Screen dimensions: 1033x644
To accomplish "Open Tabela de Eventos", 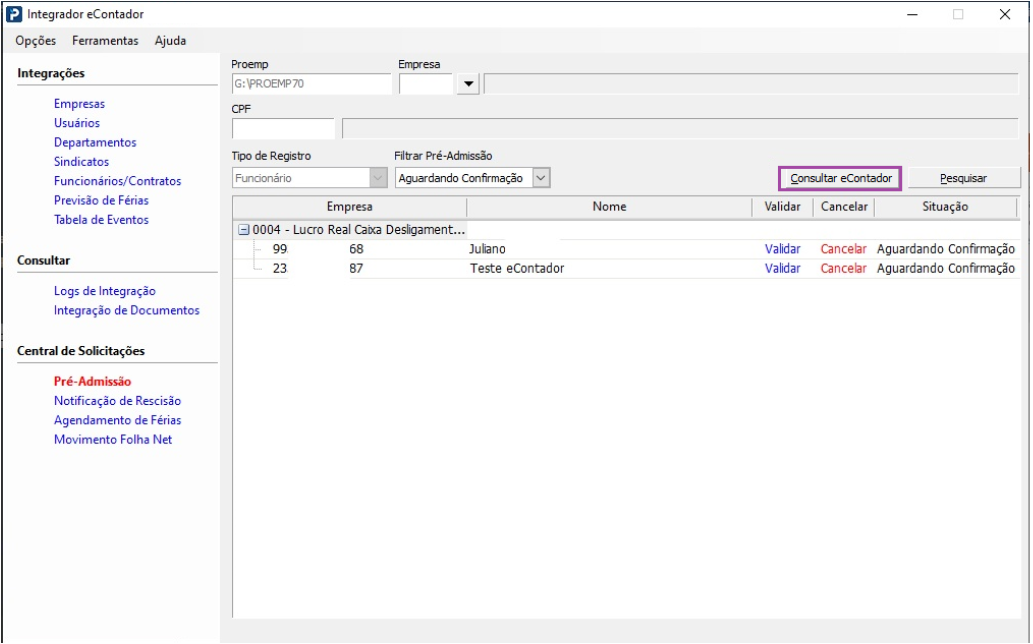I will pyautogui.click(x=101, y=220).
